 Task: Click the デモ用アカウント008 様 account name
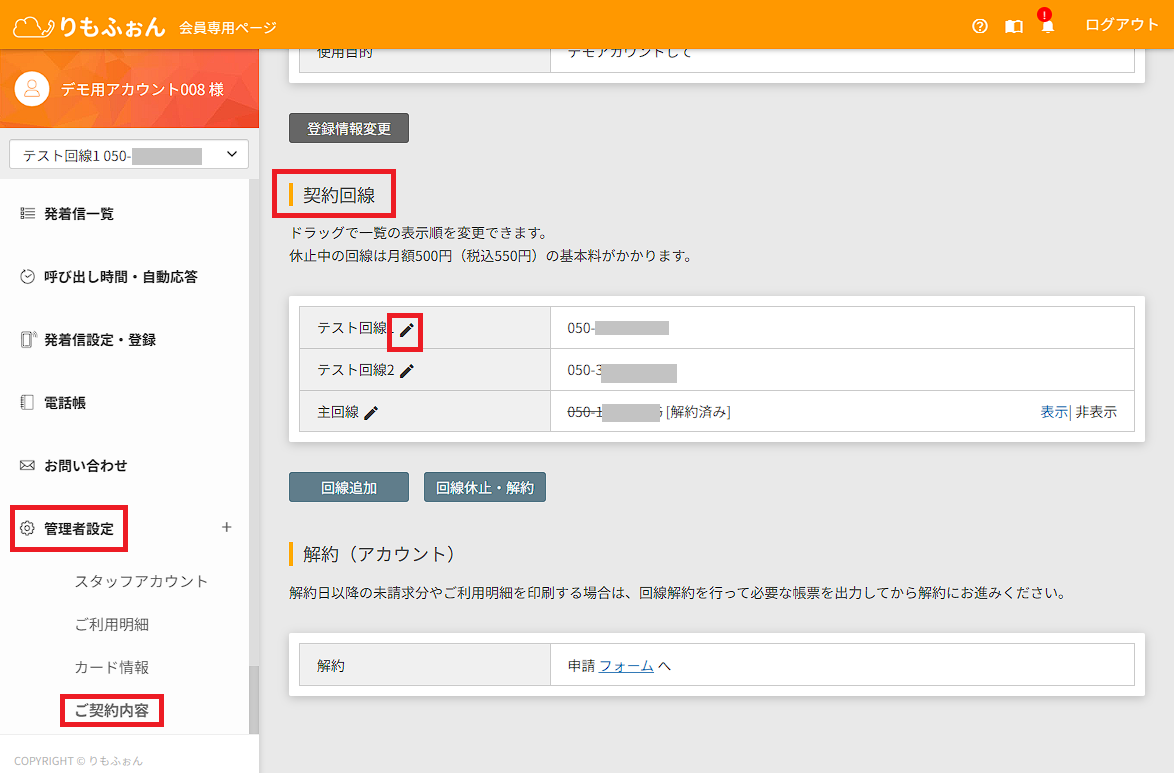point(142,90)
